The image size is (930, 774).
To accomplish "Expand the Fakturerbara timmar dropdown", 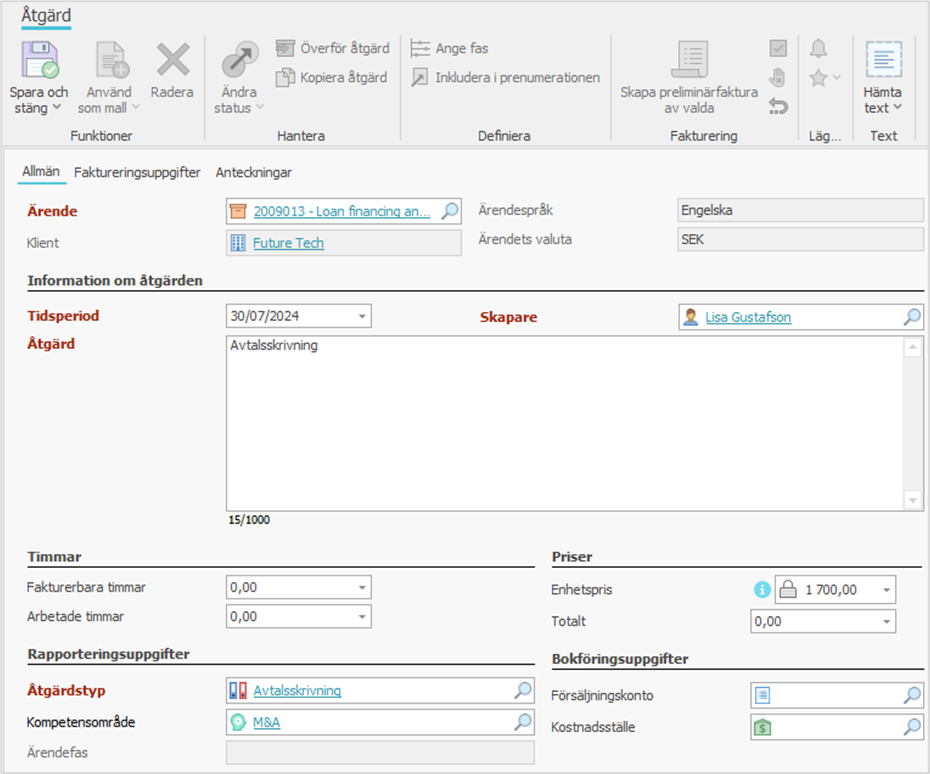I will (361, 588).
